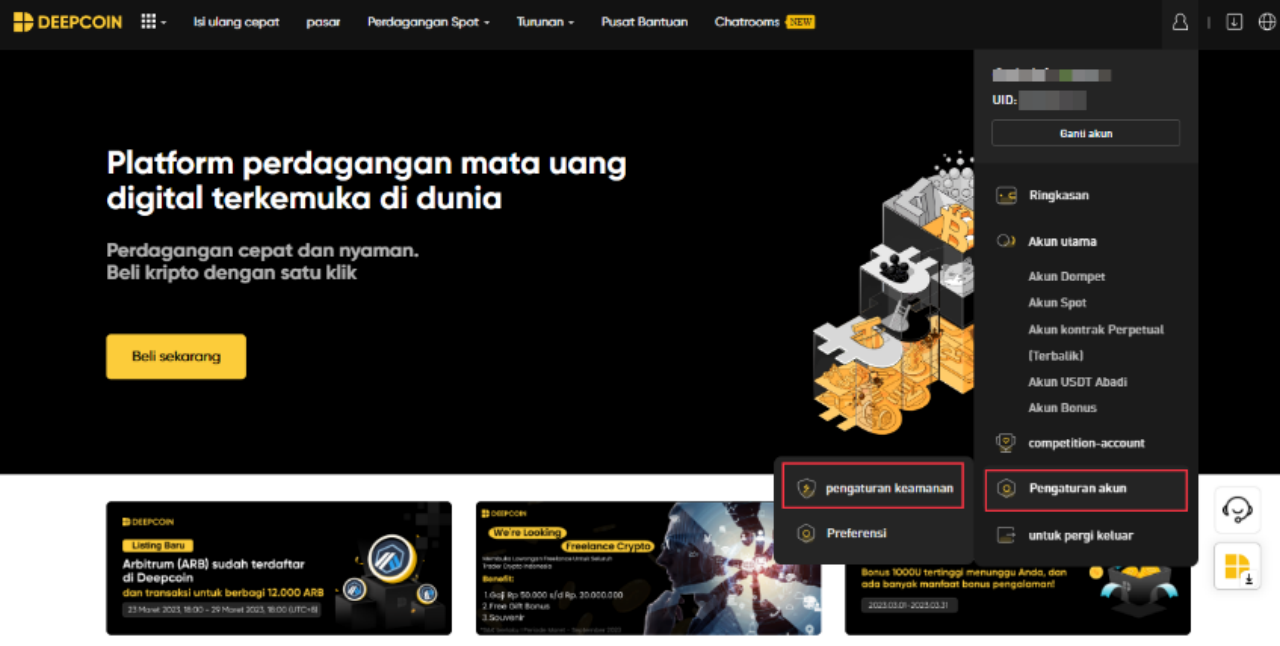The height and width of the screenshot is (646, 1280).
Task: Open the Freelance Crypto recruitment banner
Action: [x=649, y=568]
